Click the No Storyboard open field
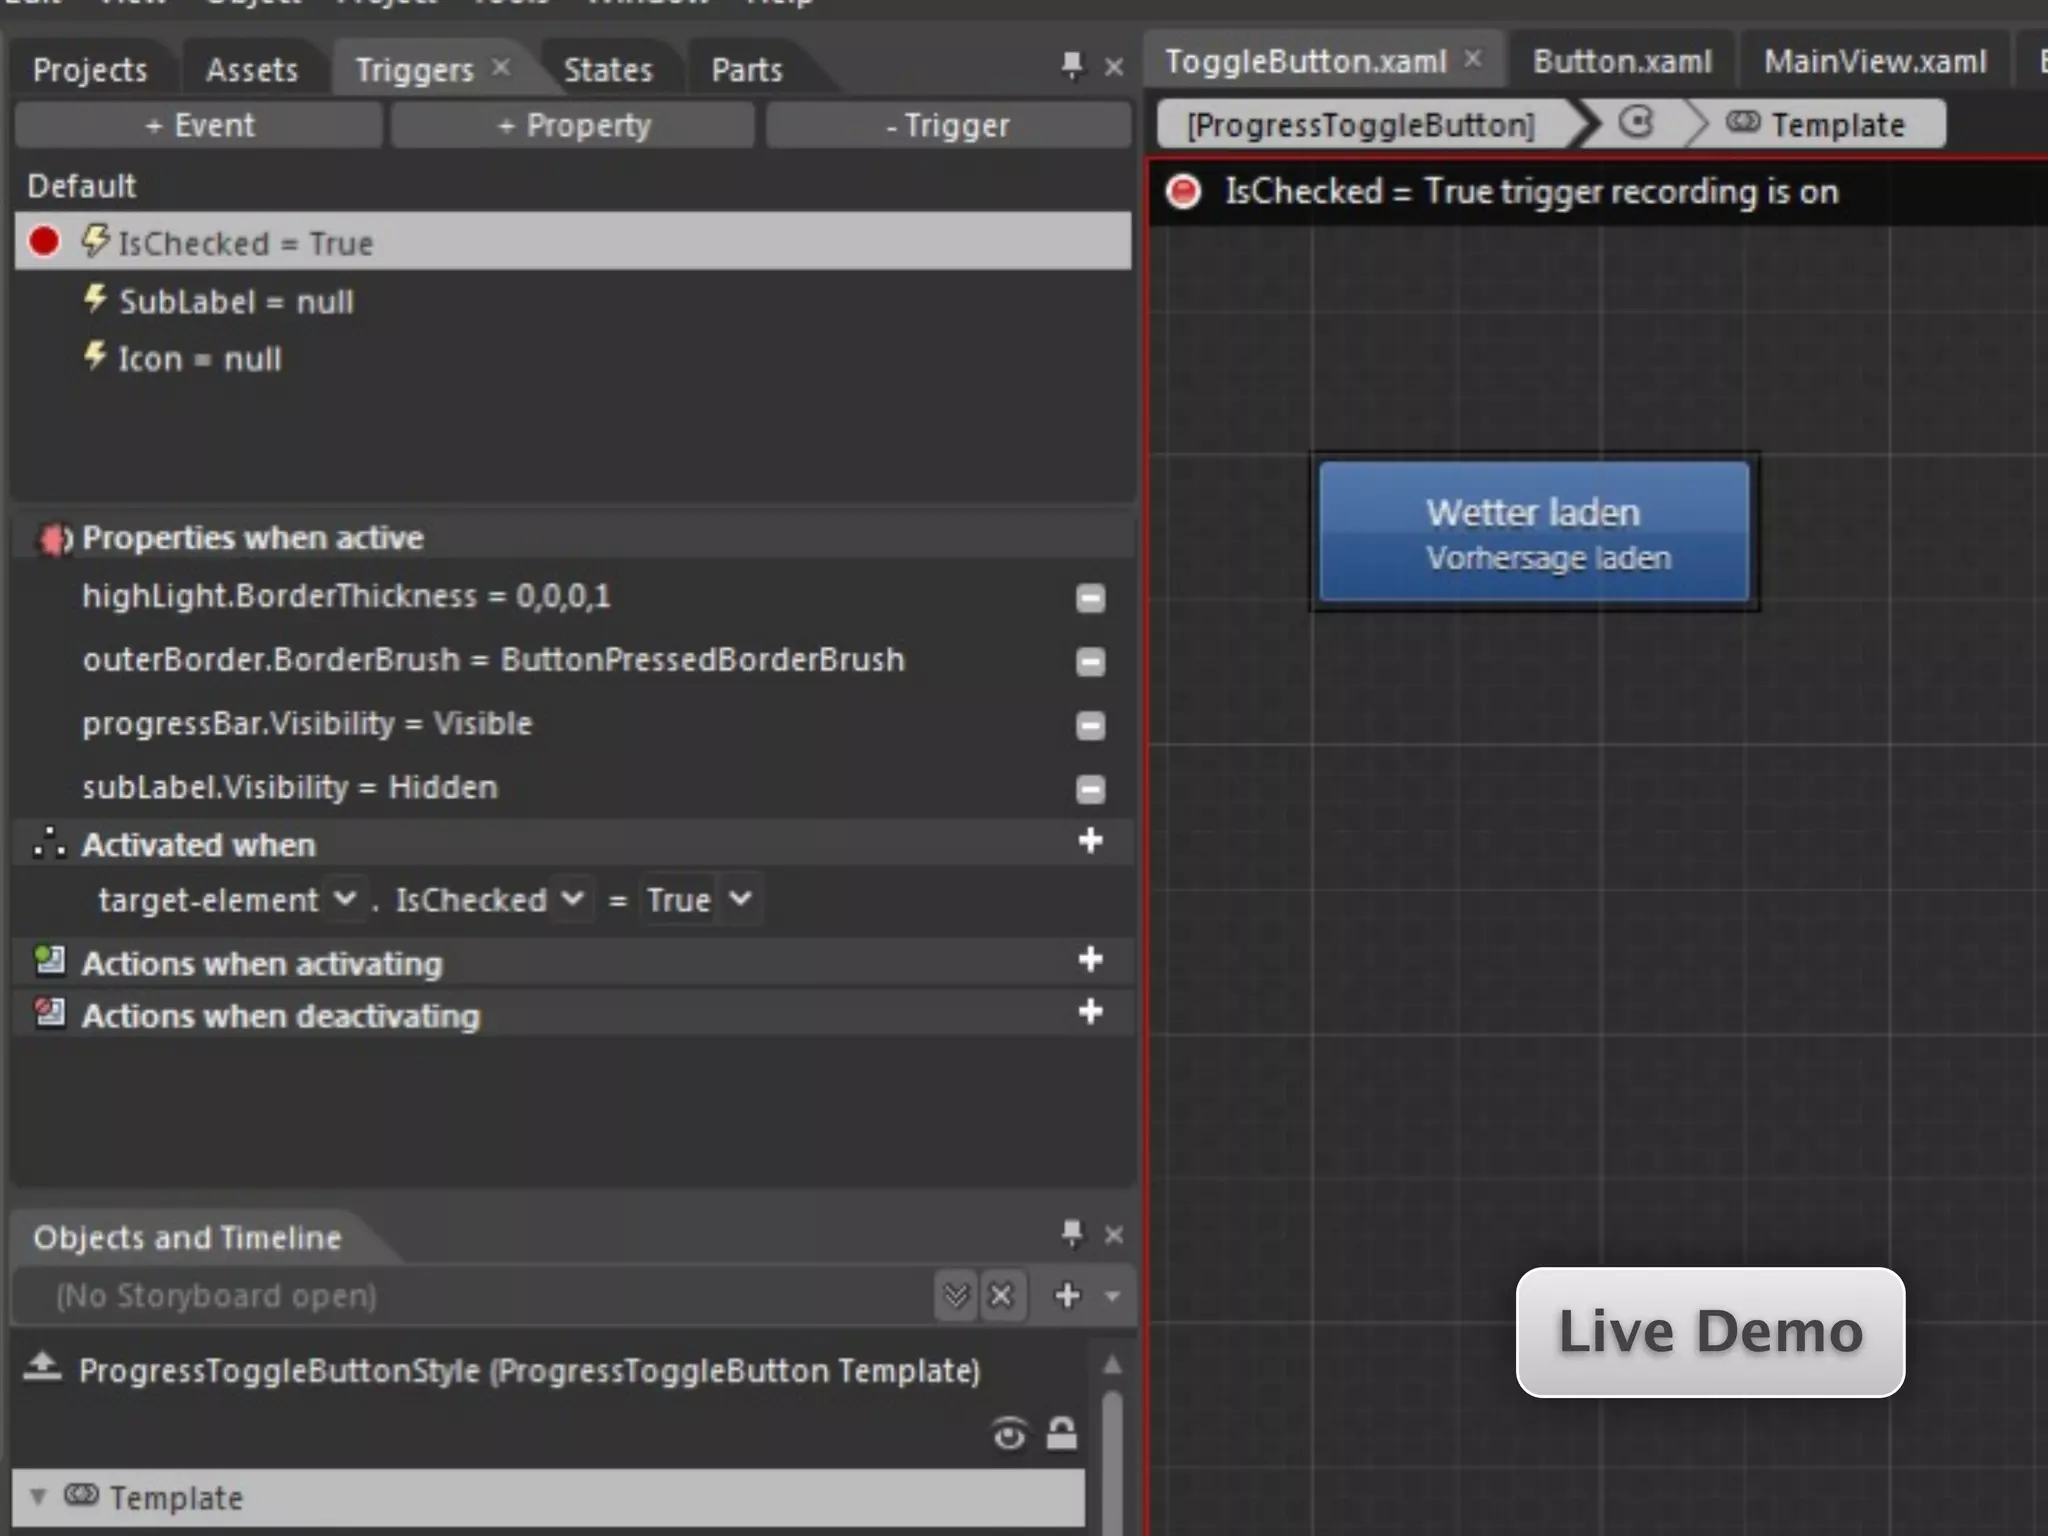This screenshot has height=1536, width=2048. tap(474, 1296)
